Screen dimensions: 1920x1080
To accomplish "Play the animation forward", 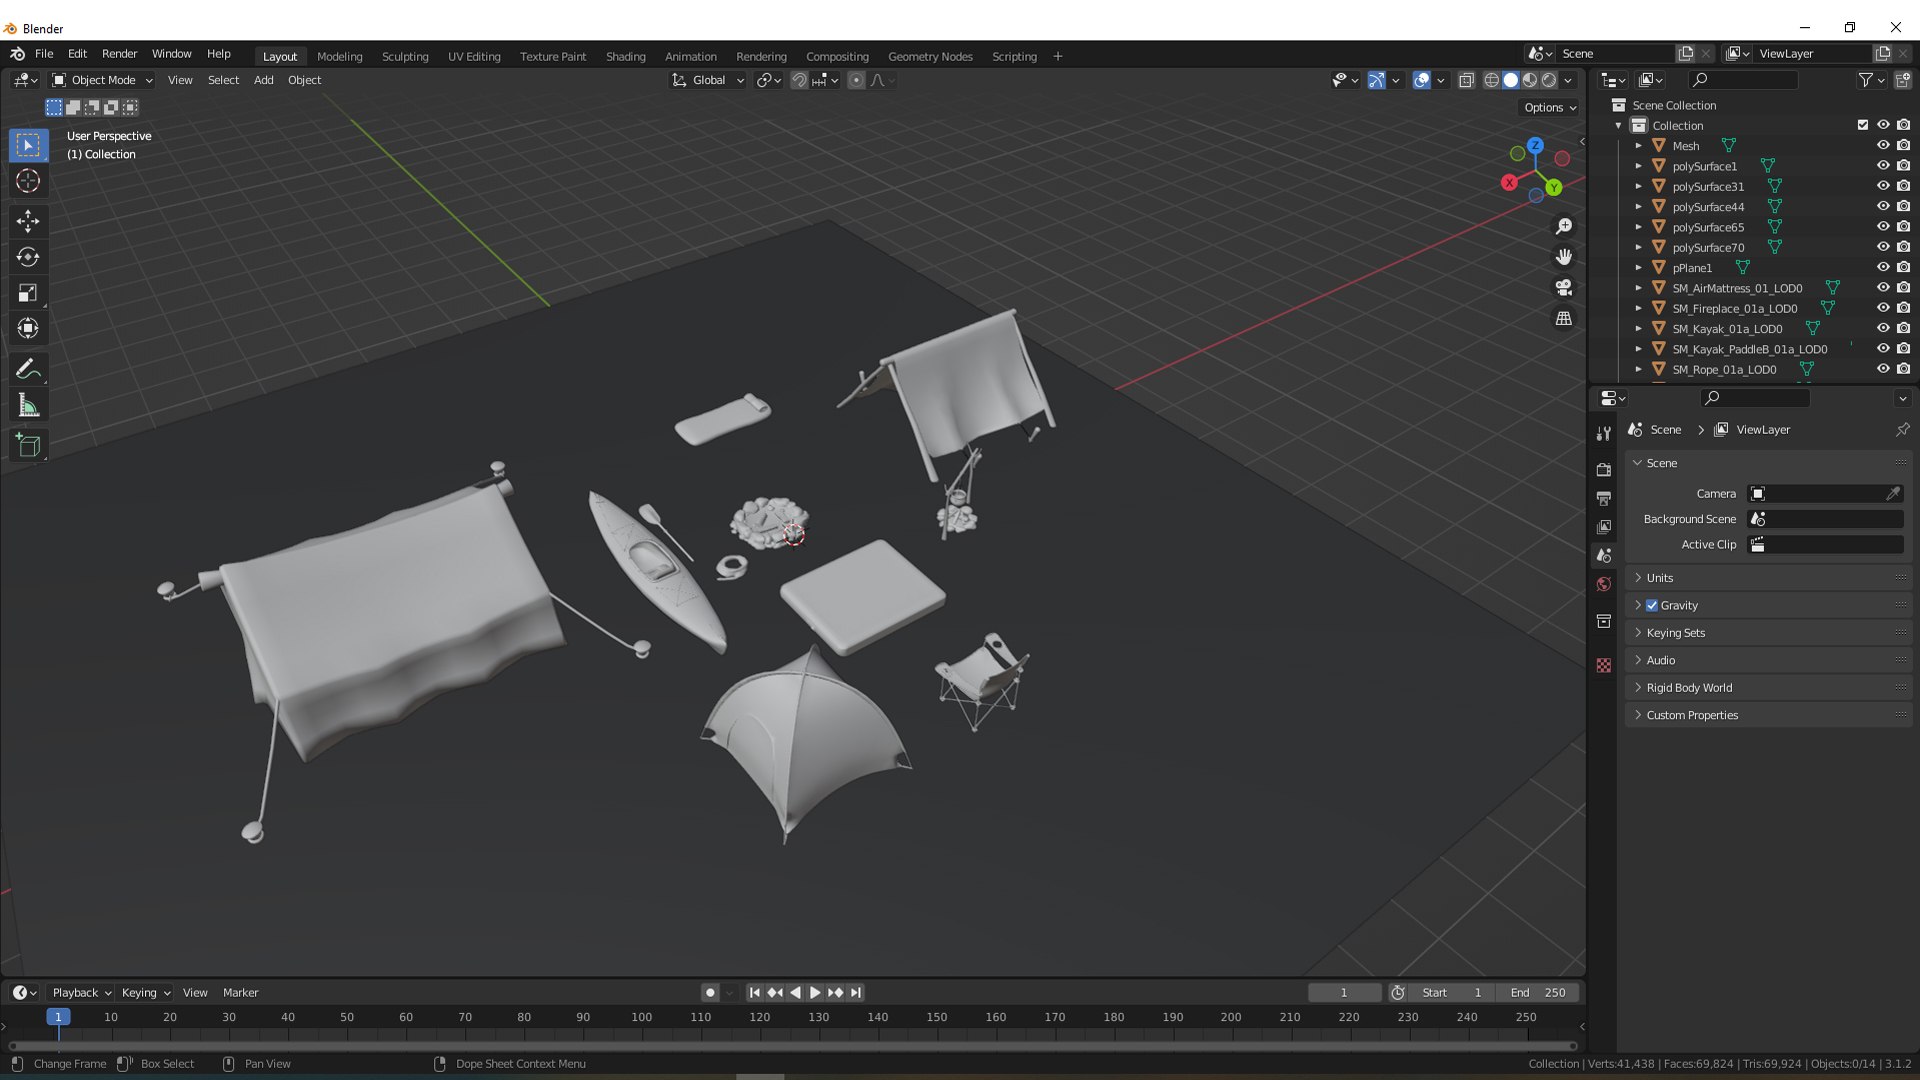I will pyautogui.click(x=815, y=993).
